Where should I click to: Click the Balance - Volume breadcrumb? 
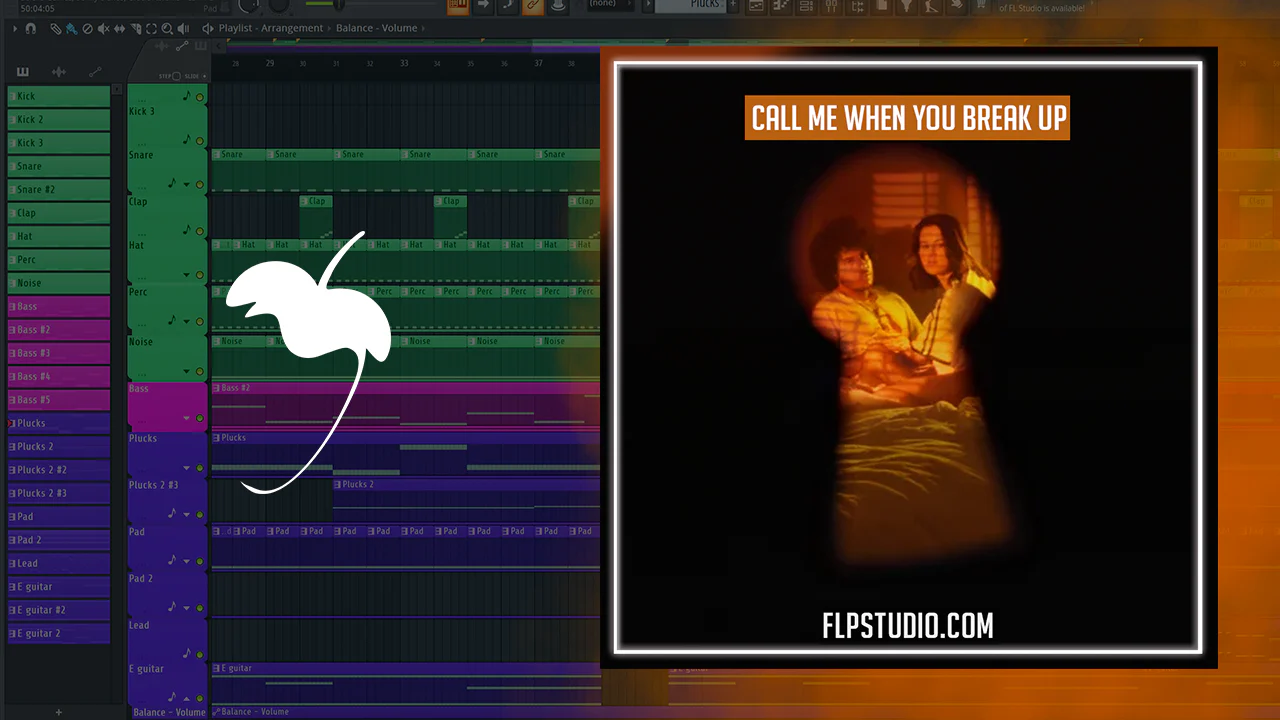coord(376,28)
